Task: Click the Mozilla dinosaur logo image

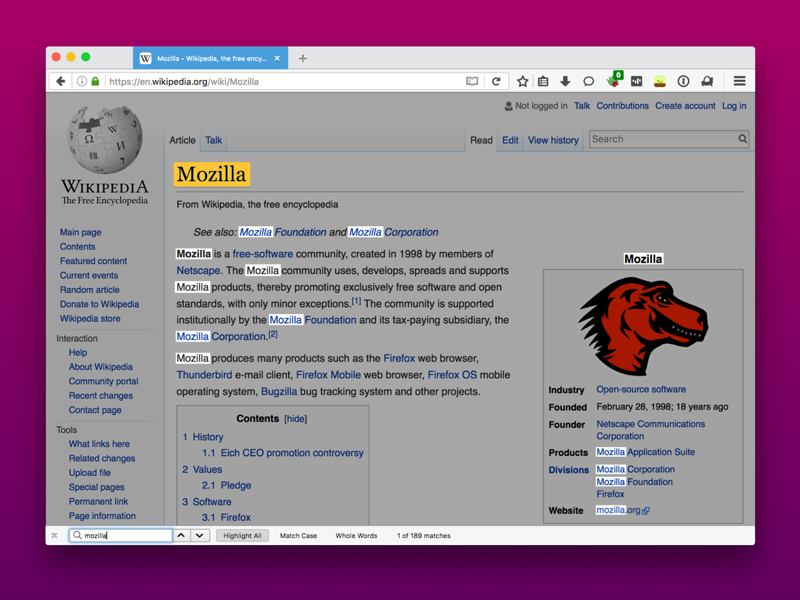Action: click(x=643, y=326)
